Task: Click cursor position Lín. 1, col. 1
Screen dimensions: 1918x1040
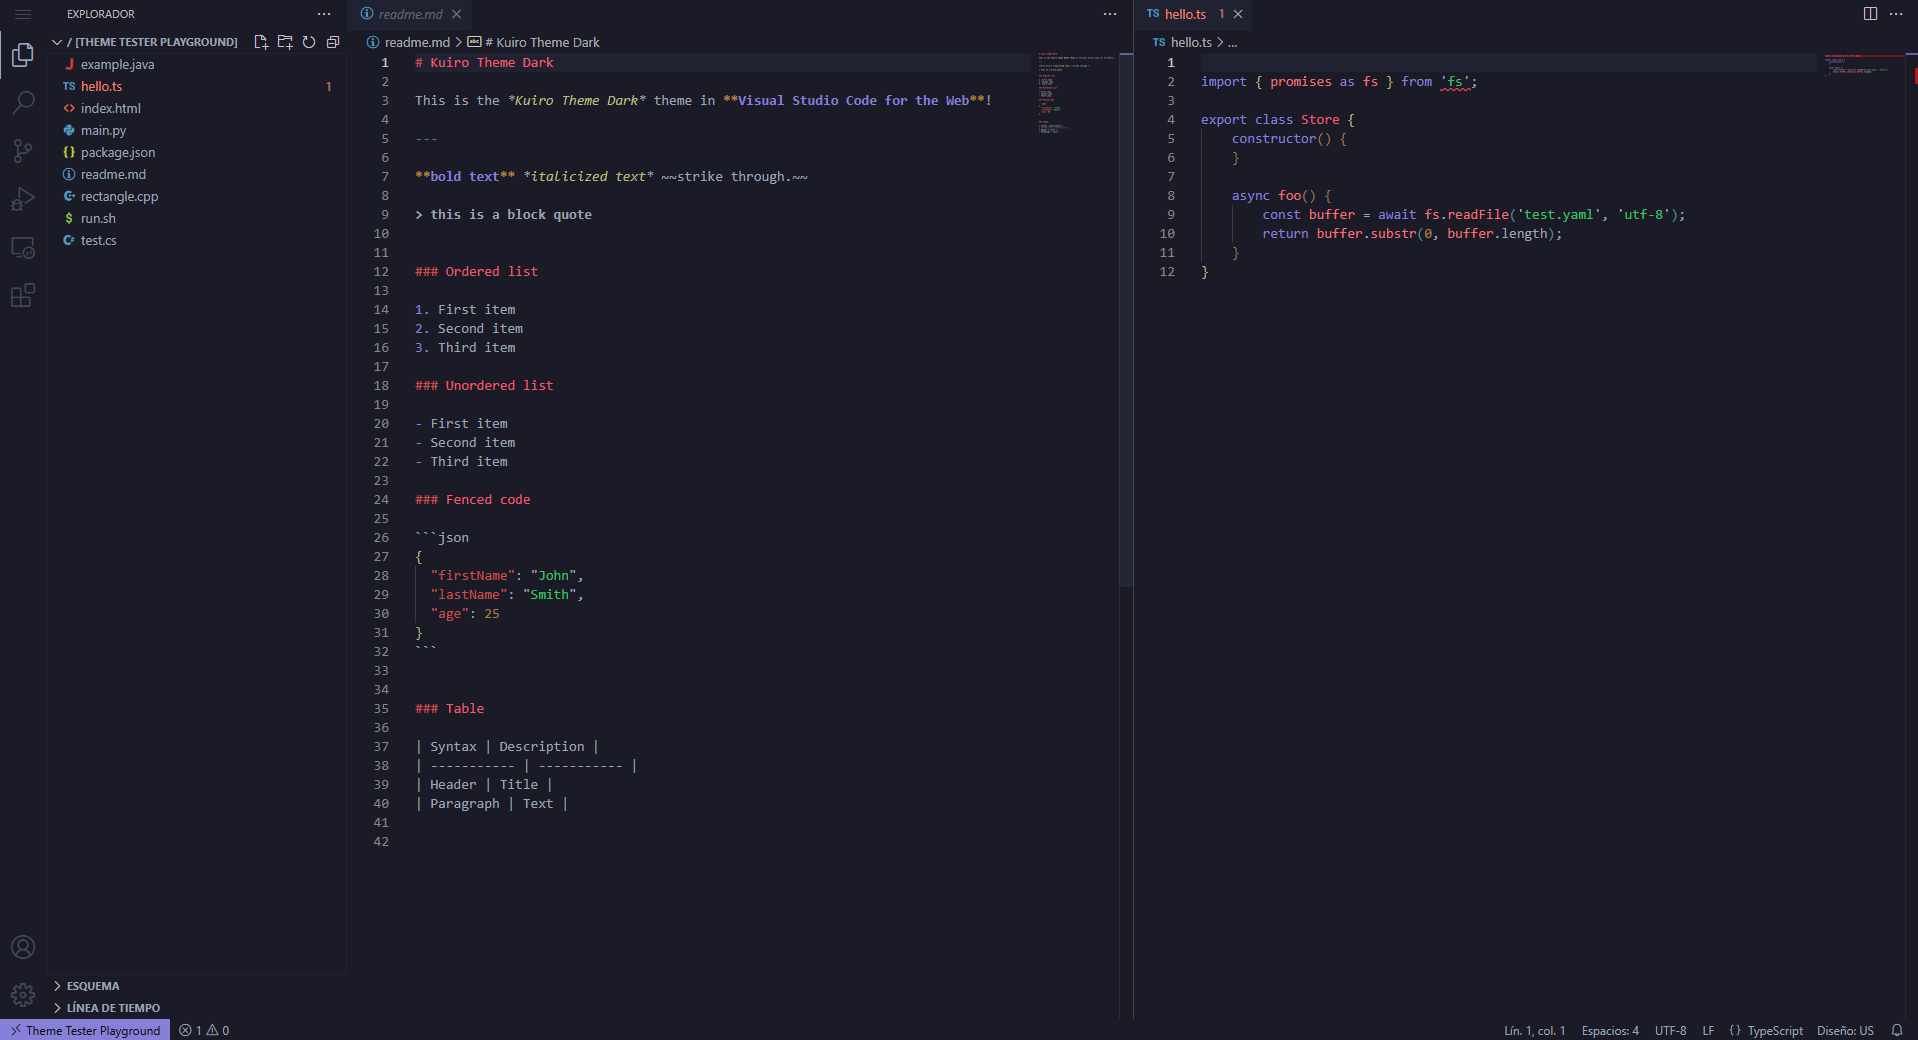Action: click(x=1534, y=1030)
